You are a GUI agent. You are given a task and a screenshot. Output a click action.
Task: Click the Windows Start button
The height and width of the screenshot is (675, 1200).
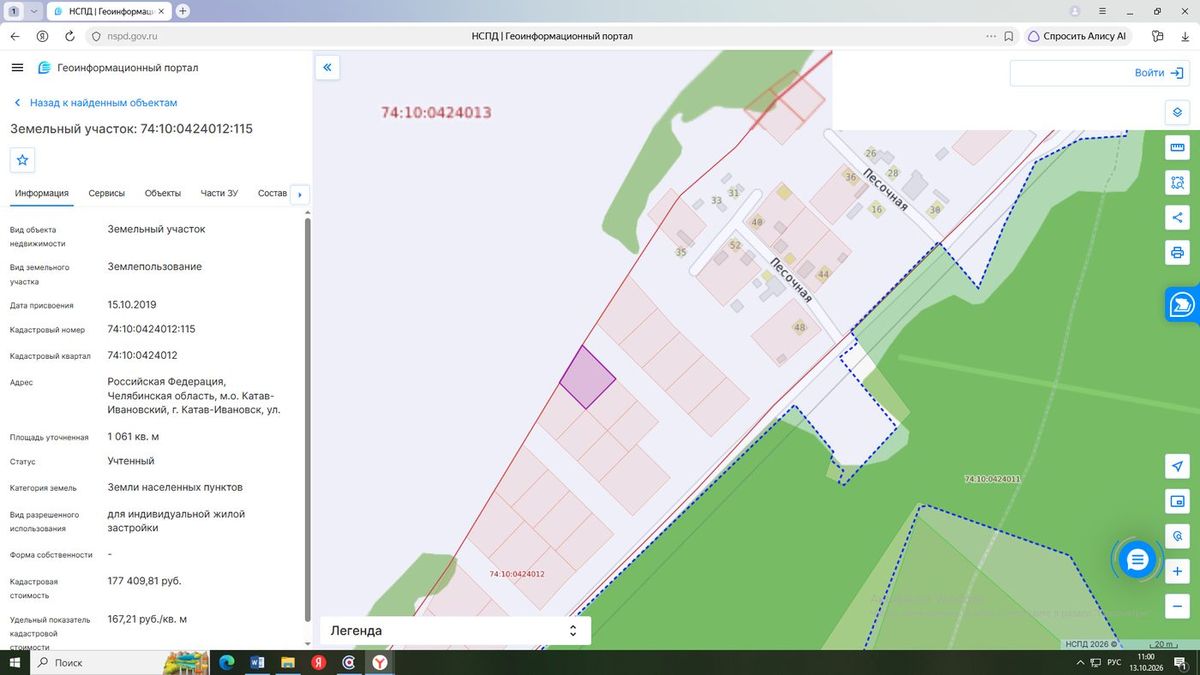point(14,663)
